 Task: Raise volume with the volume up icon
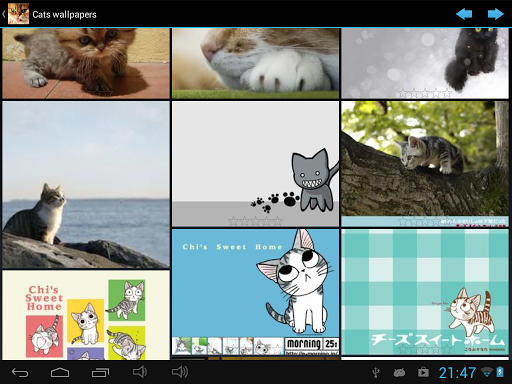(x=180, y=372)
